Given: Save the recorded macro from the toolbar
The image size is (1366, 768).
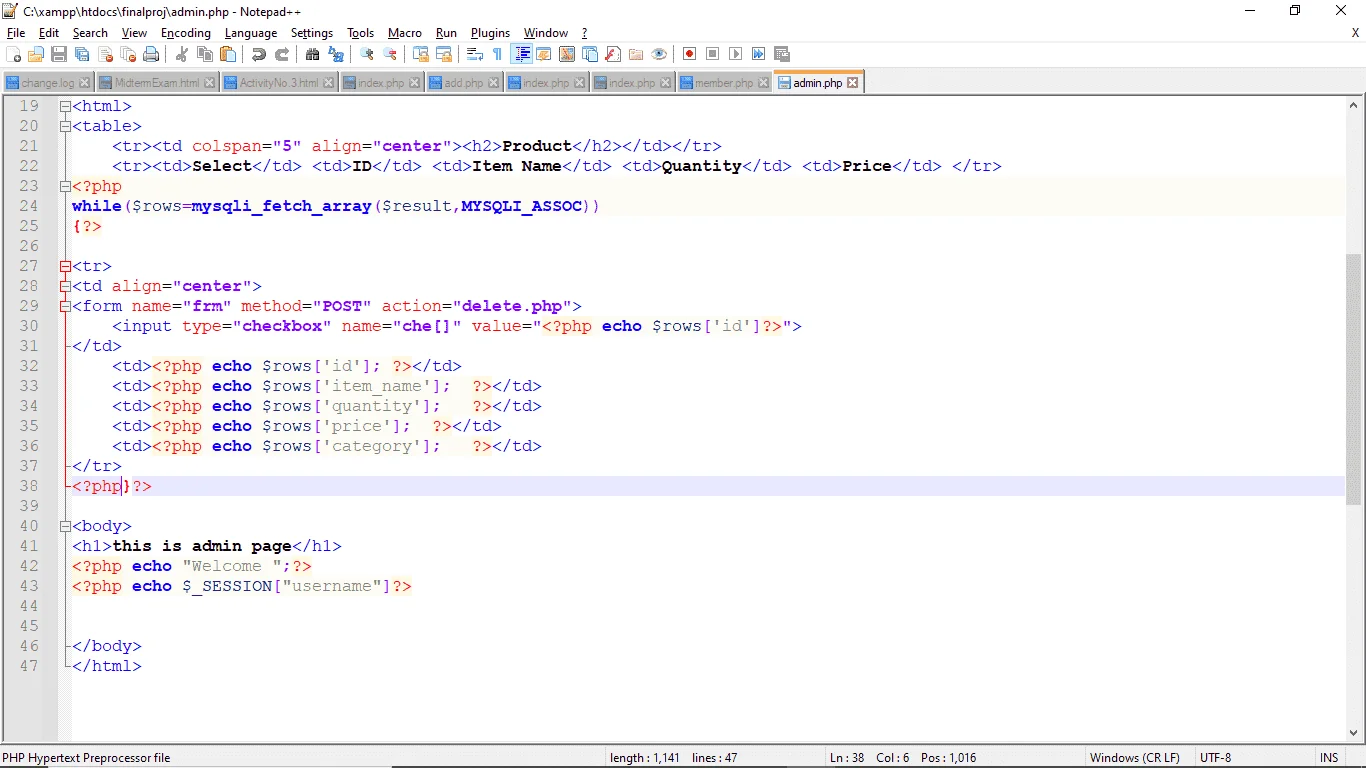Looking at the screenshot, I should pos(781,54).
